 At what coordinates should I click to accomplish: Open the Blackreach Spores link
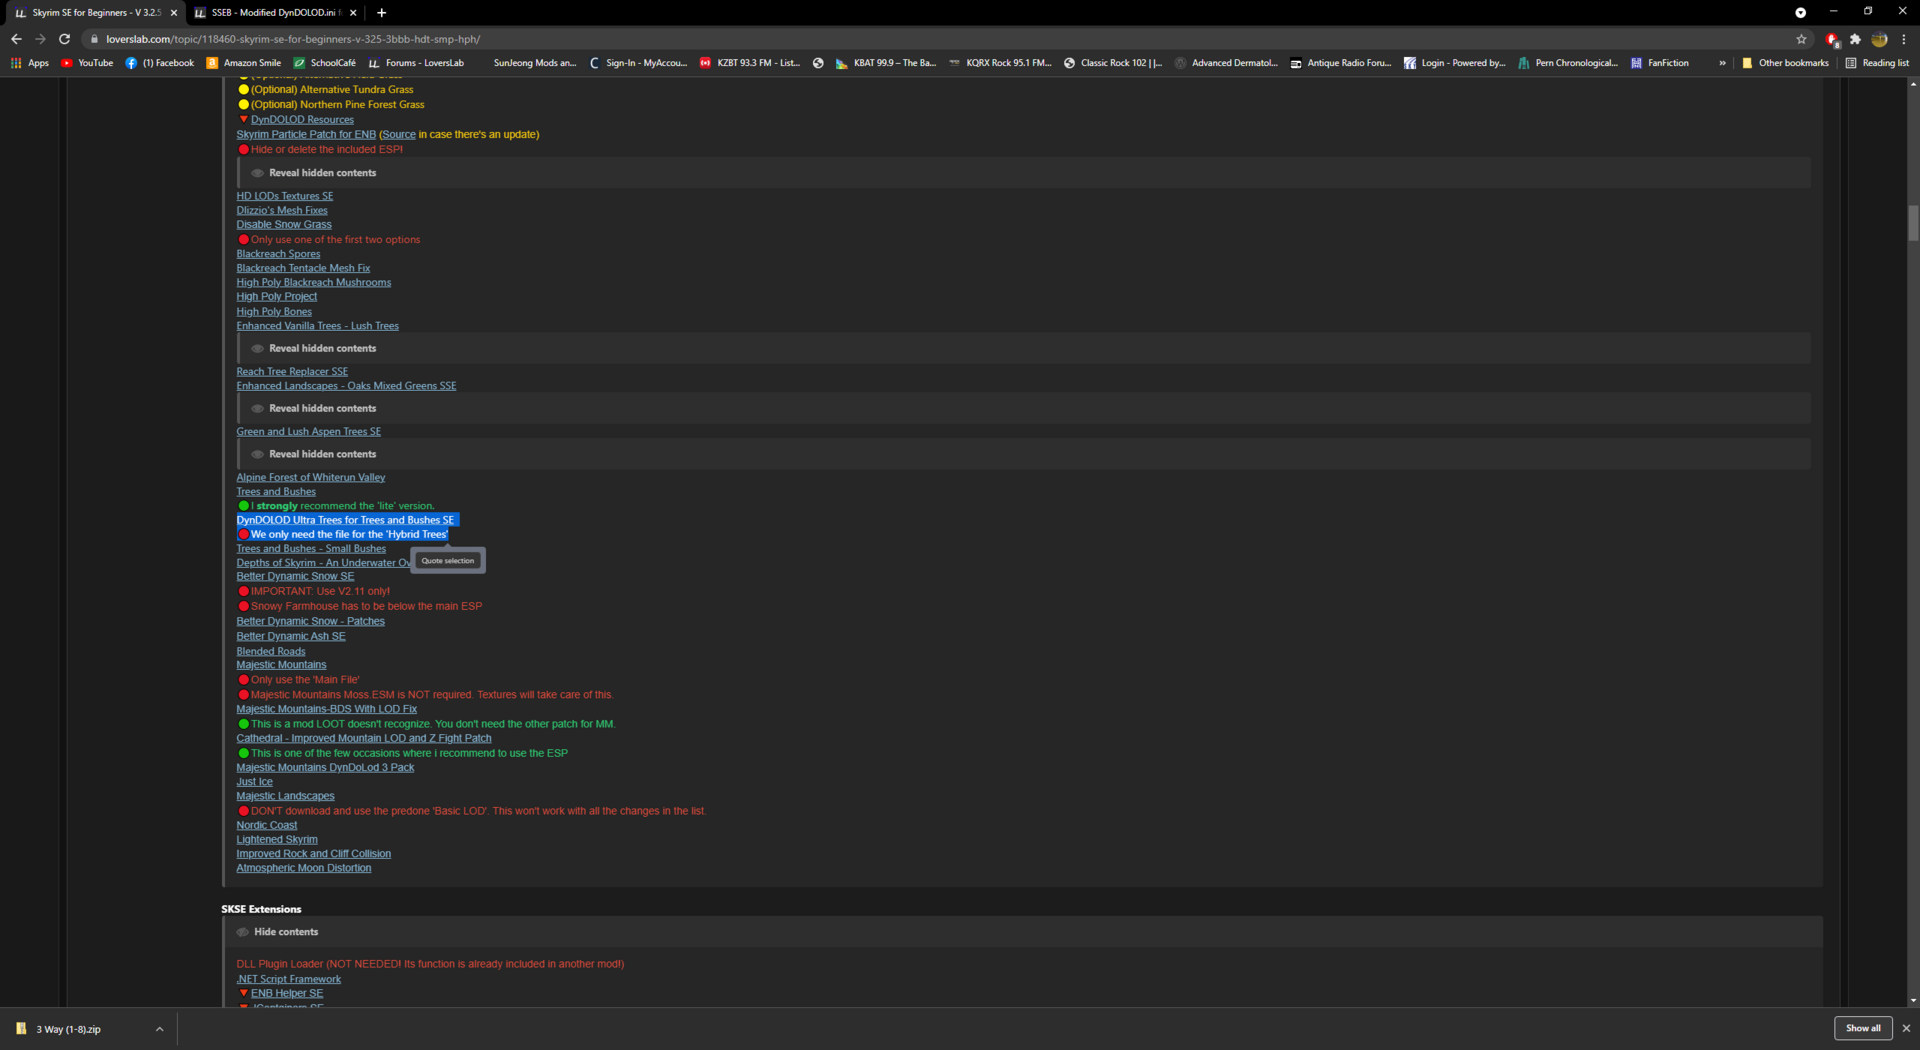[x=278, y=254]
